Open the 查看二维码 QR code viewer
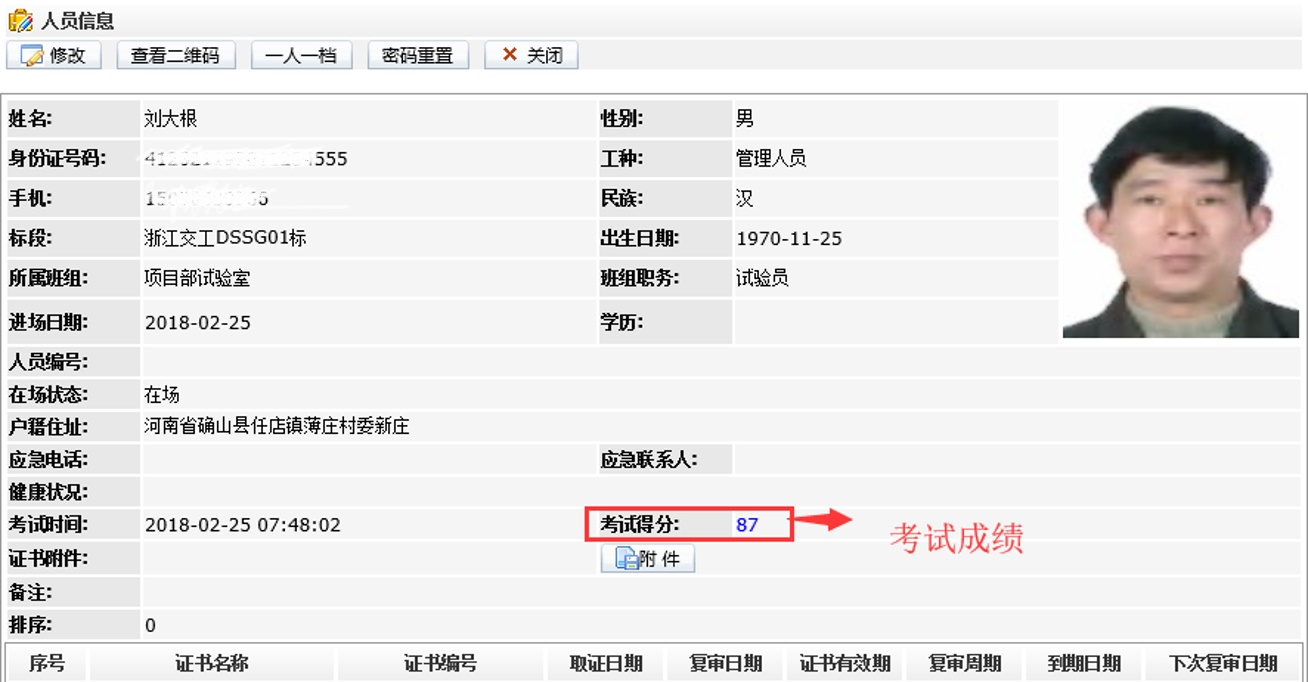Viewport: 1308px width, 682px height. pos(175,56)
